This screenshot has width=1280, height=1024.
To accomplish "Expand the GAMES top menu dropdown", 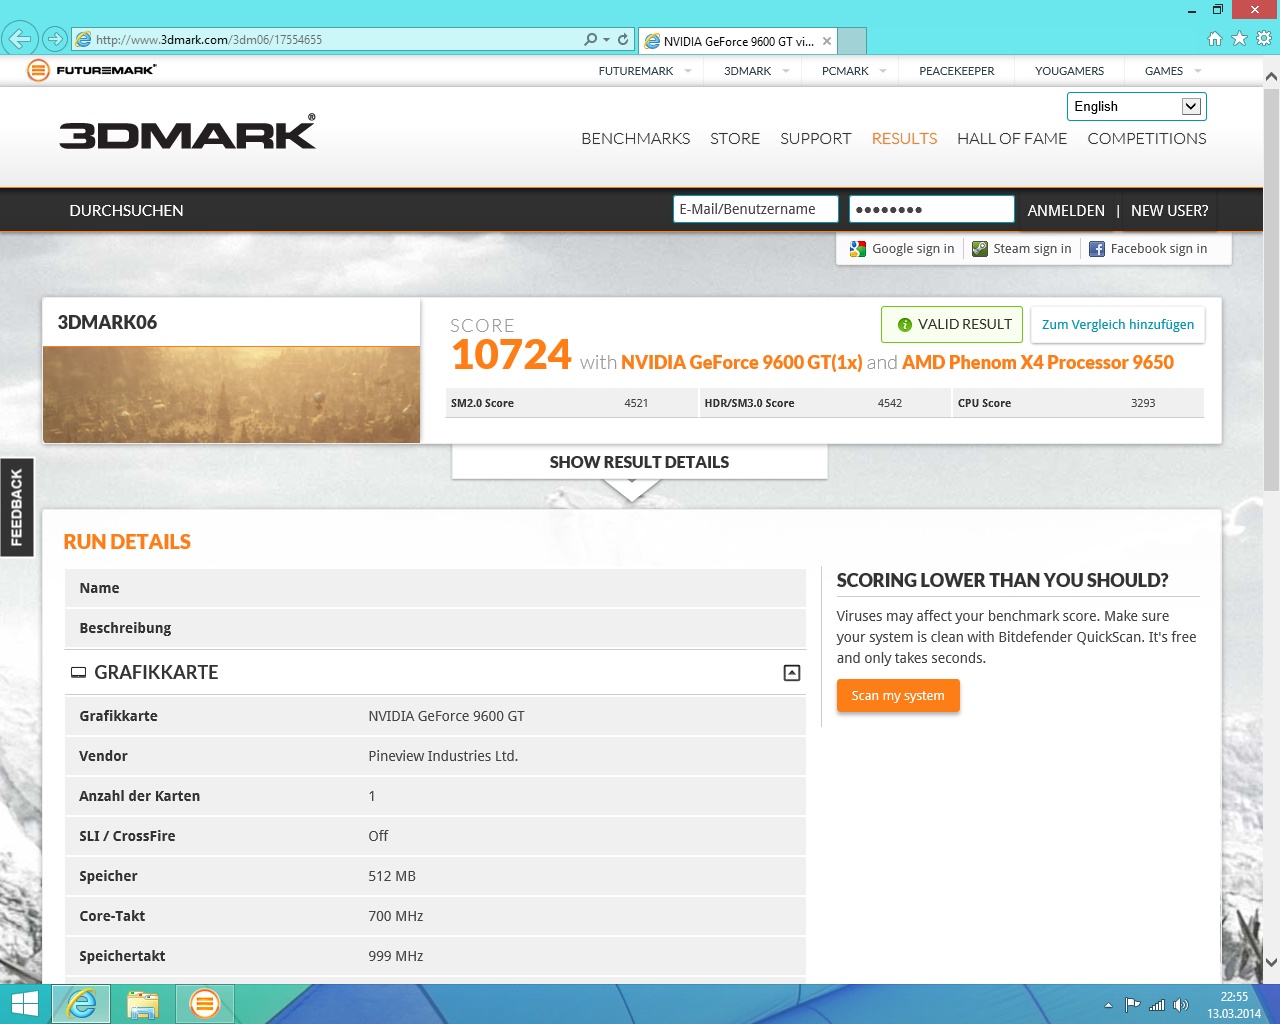I will click(1198, 71).
